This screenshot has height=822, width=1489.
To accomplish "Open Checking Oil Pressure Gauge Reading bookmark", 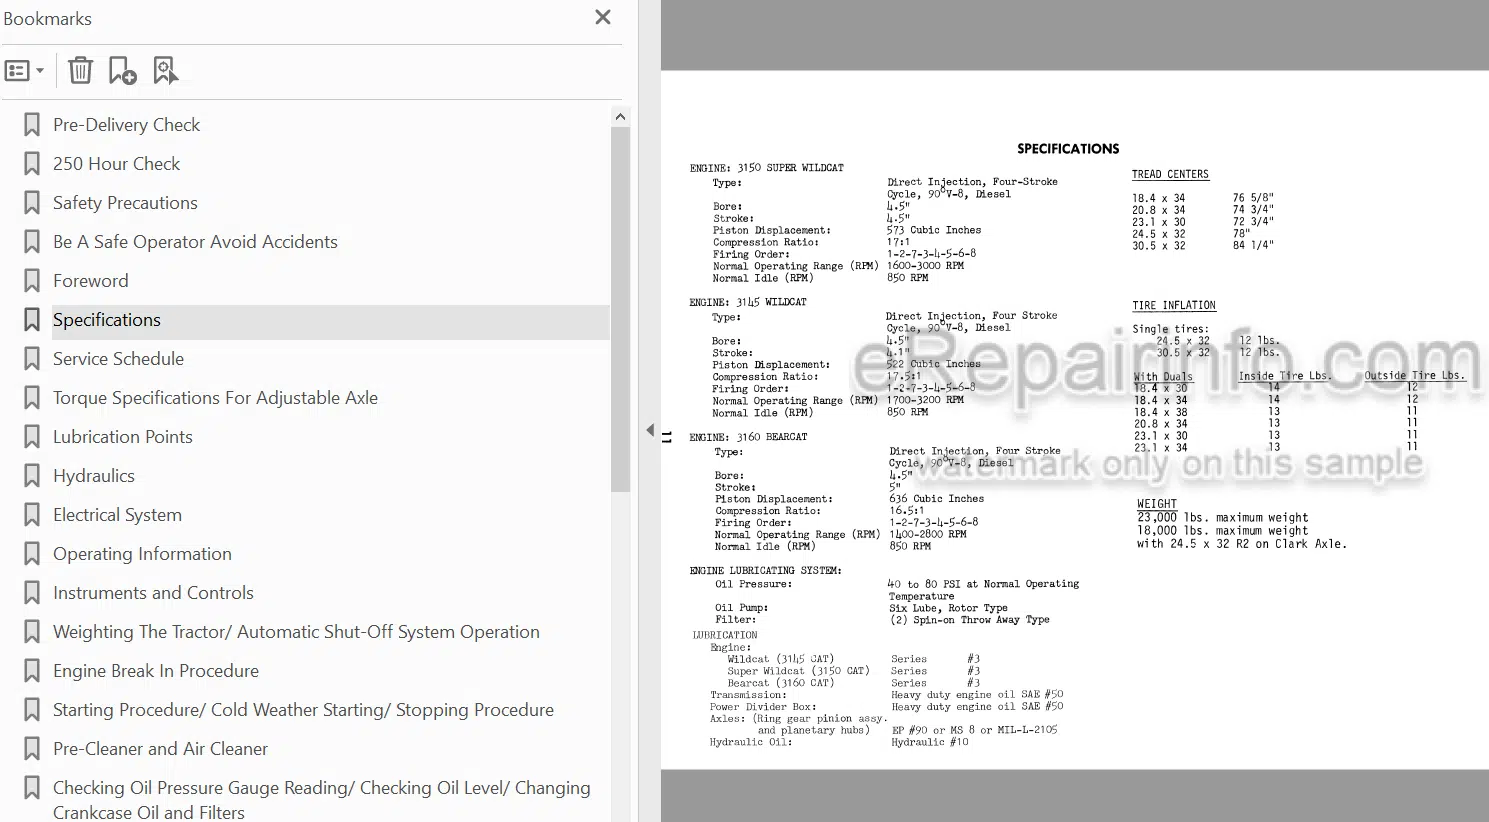I will 321,800.
